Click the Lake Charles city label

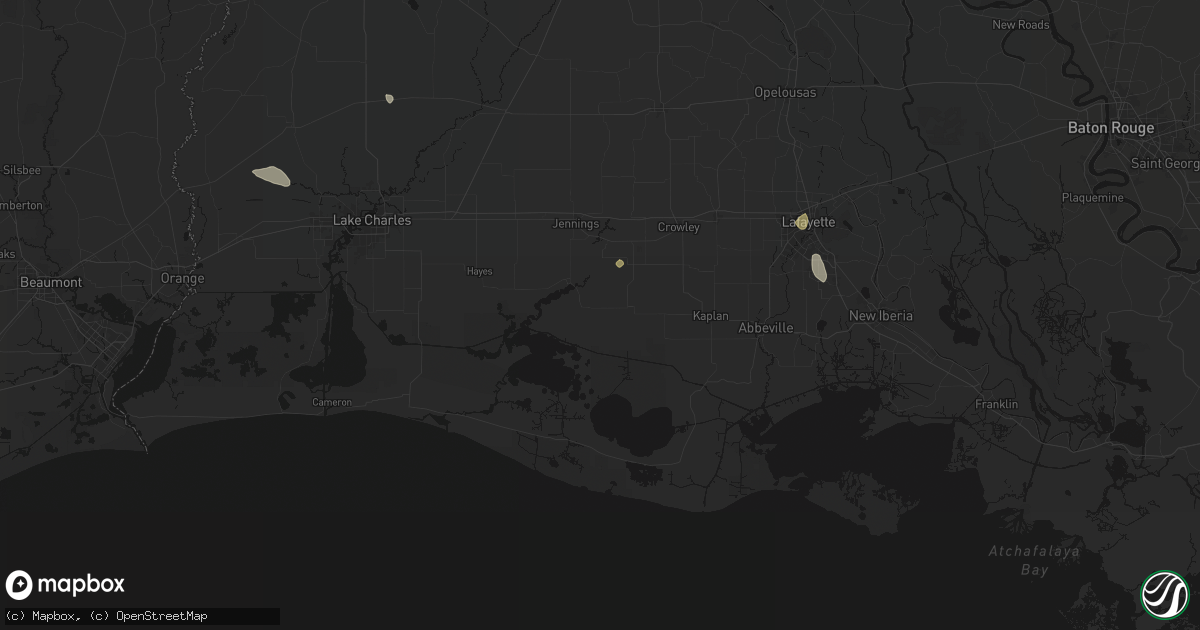pyautogui.click(x=372, y=220)
